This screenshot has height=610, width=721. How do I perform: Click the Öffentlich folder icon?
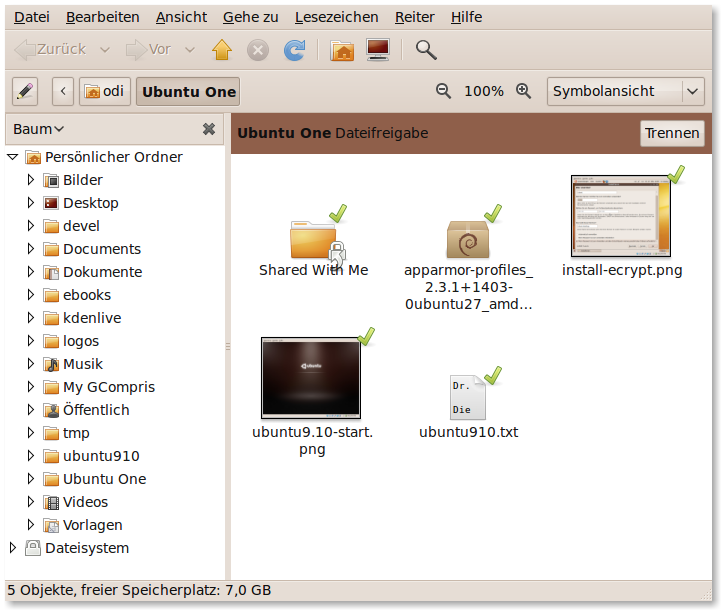click(51, 410)
